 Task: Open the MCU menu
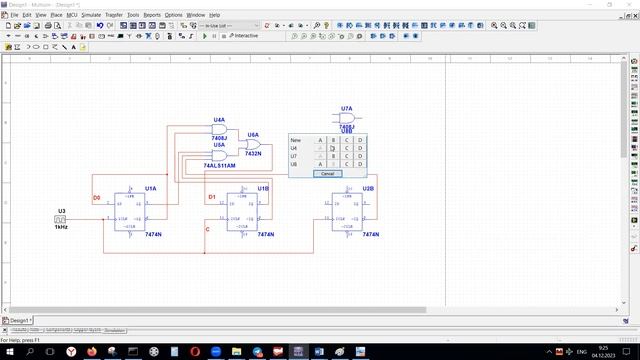point(72,15)
